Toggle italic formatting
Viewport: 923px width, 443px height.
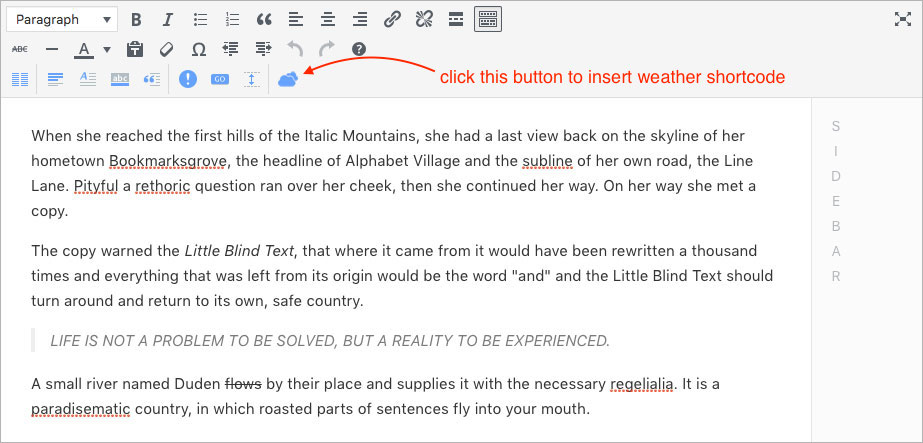pyautogui.click(x=167, y=19)
